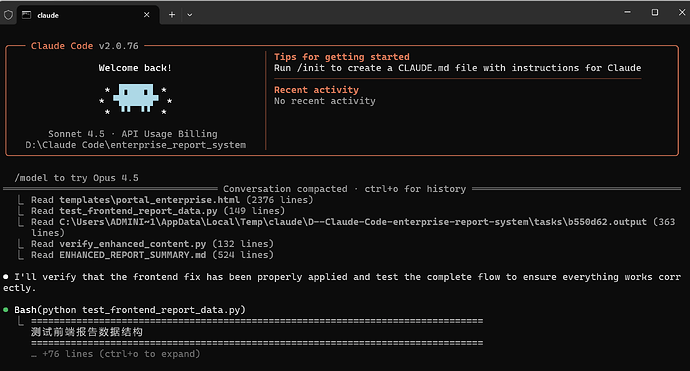Open a new terminal tab with plus

172,15
